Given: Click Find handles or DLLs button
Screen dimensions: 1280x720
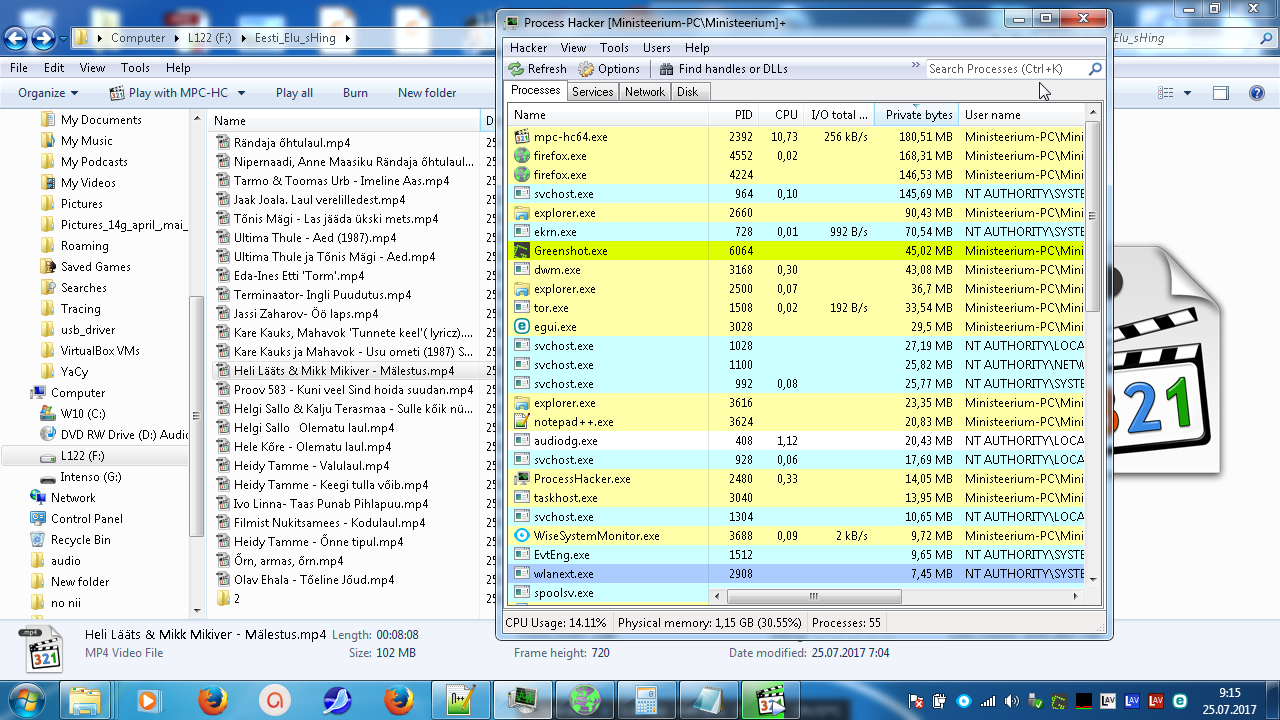Looking at the screenshot, I should click(x=723, y=69).
